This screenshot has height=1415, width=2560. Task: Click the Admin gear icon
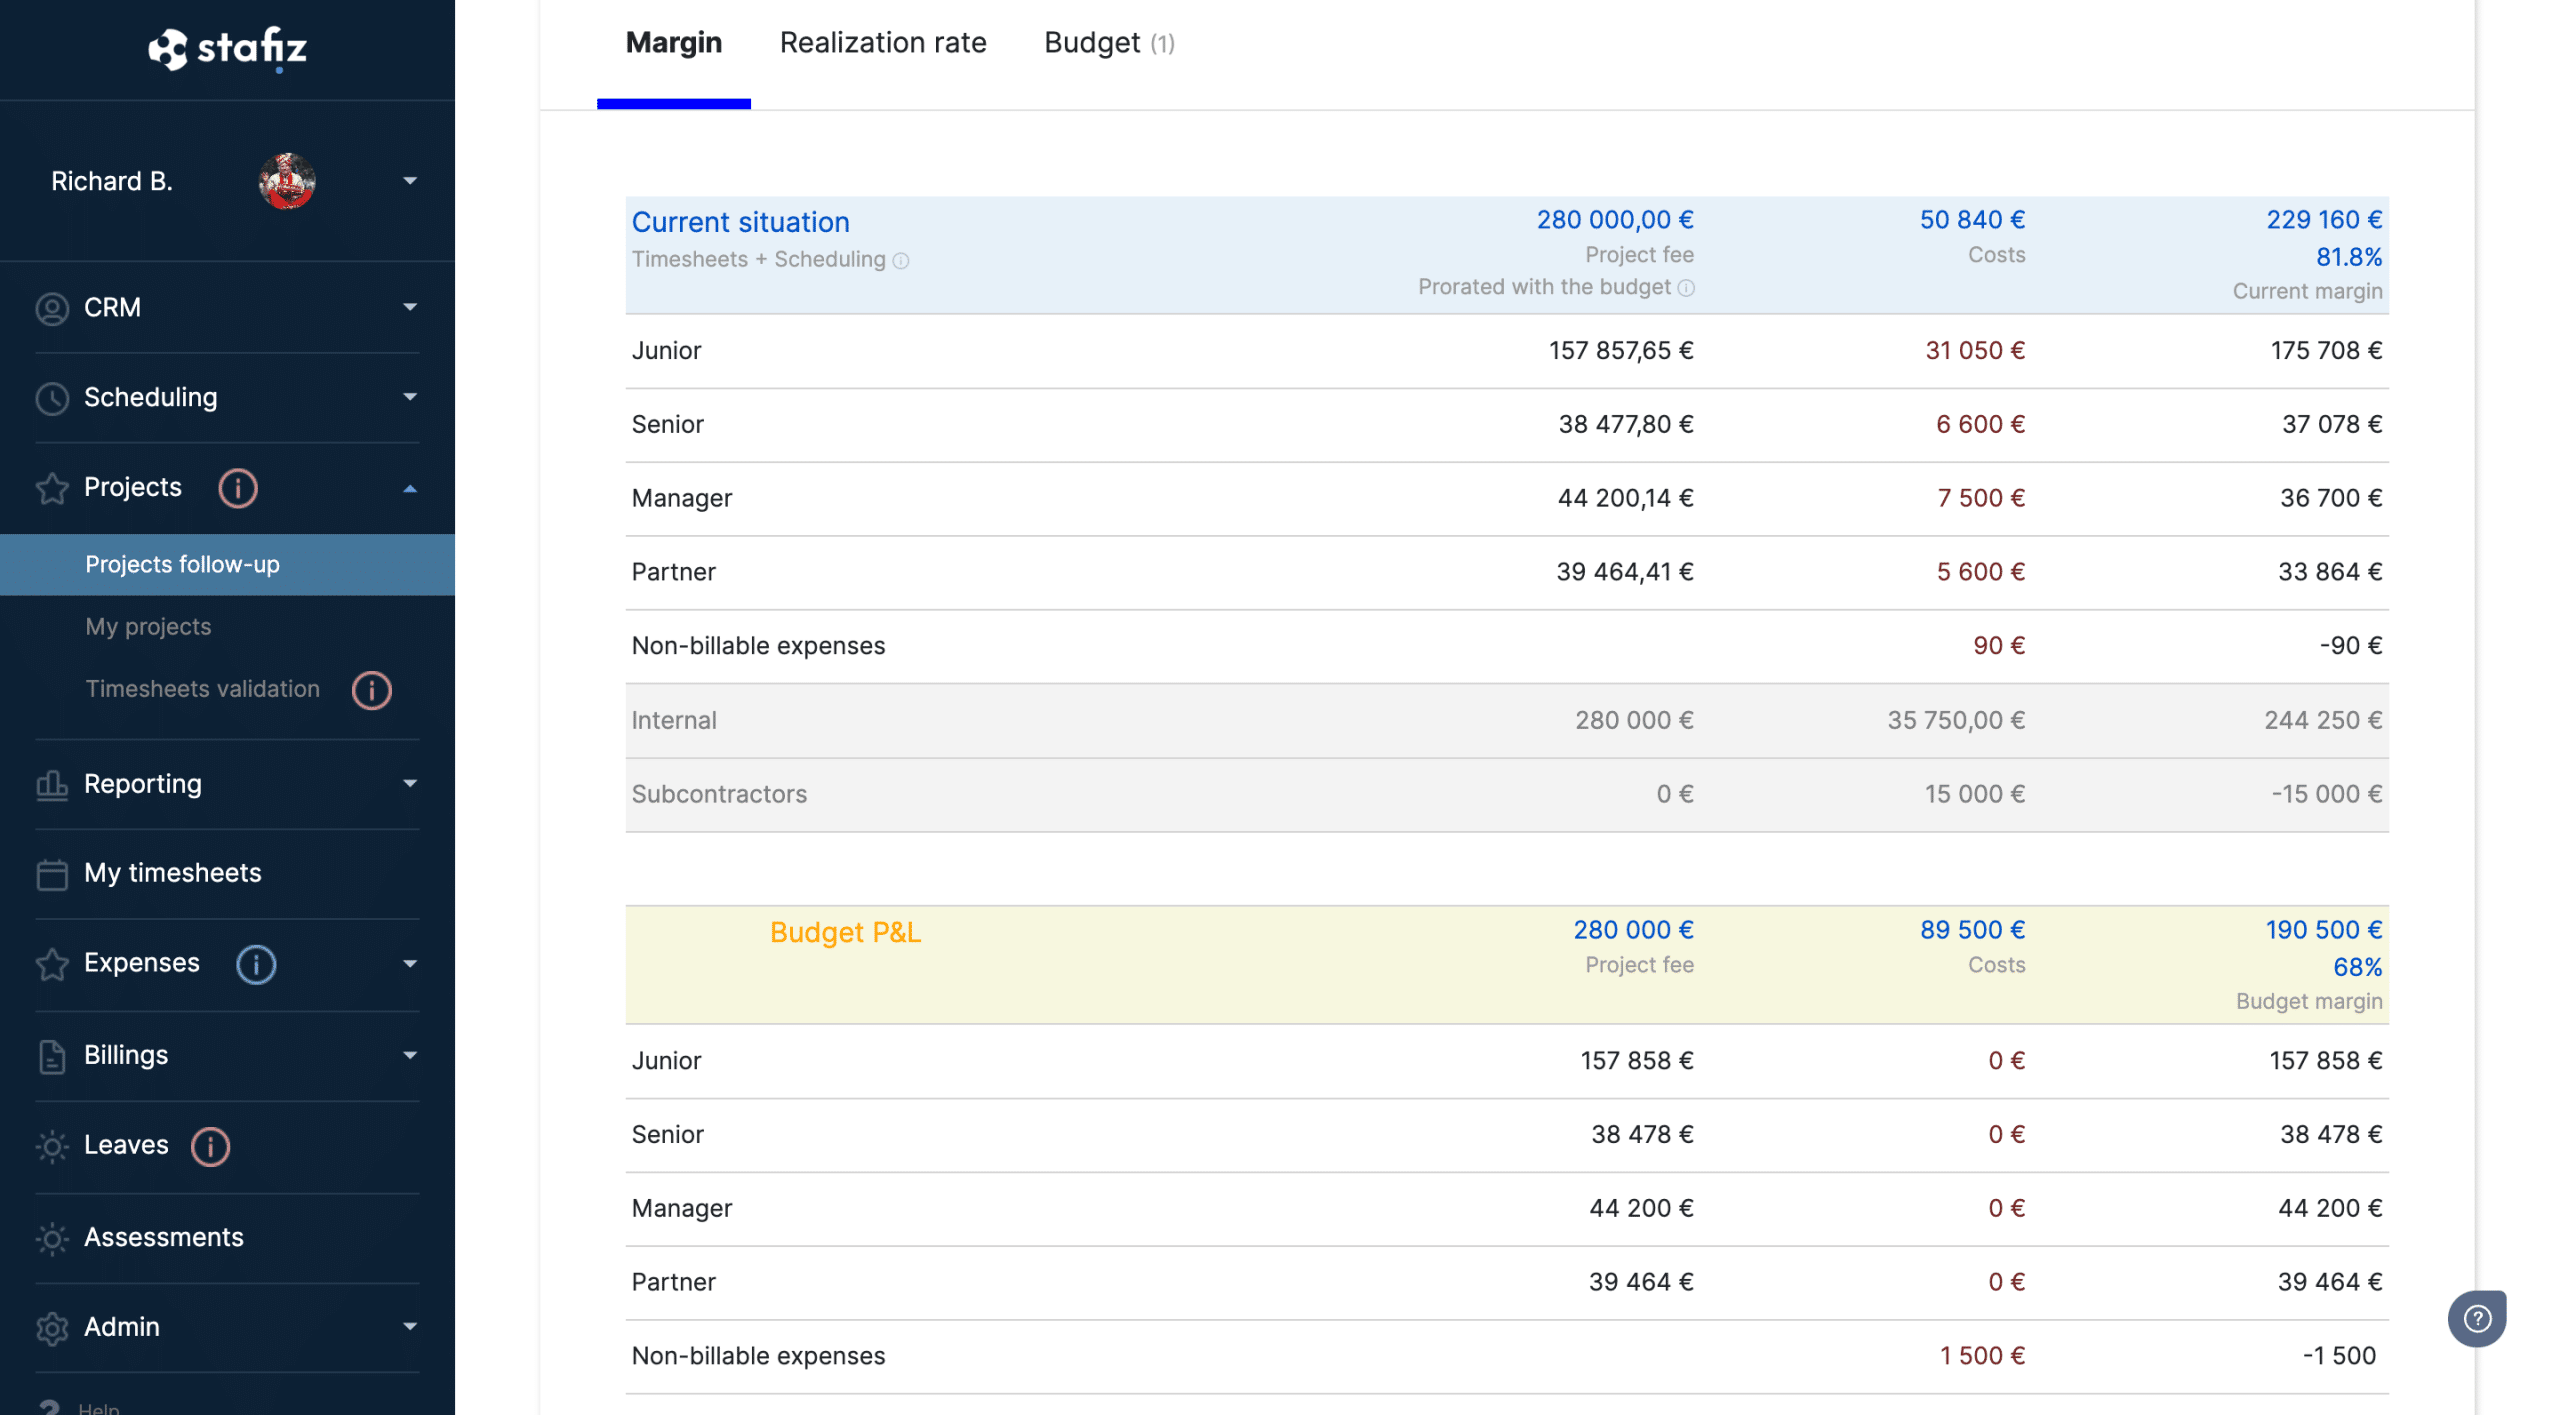52,1328
